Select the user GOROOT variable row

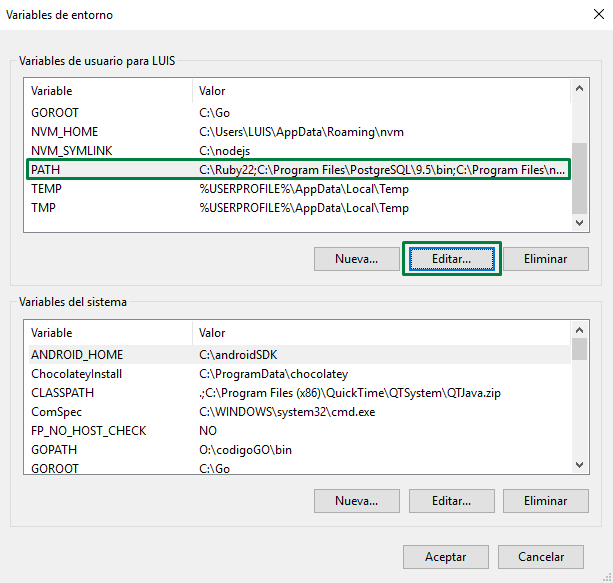(299, 113)
